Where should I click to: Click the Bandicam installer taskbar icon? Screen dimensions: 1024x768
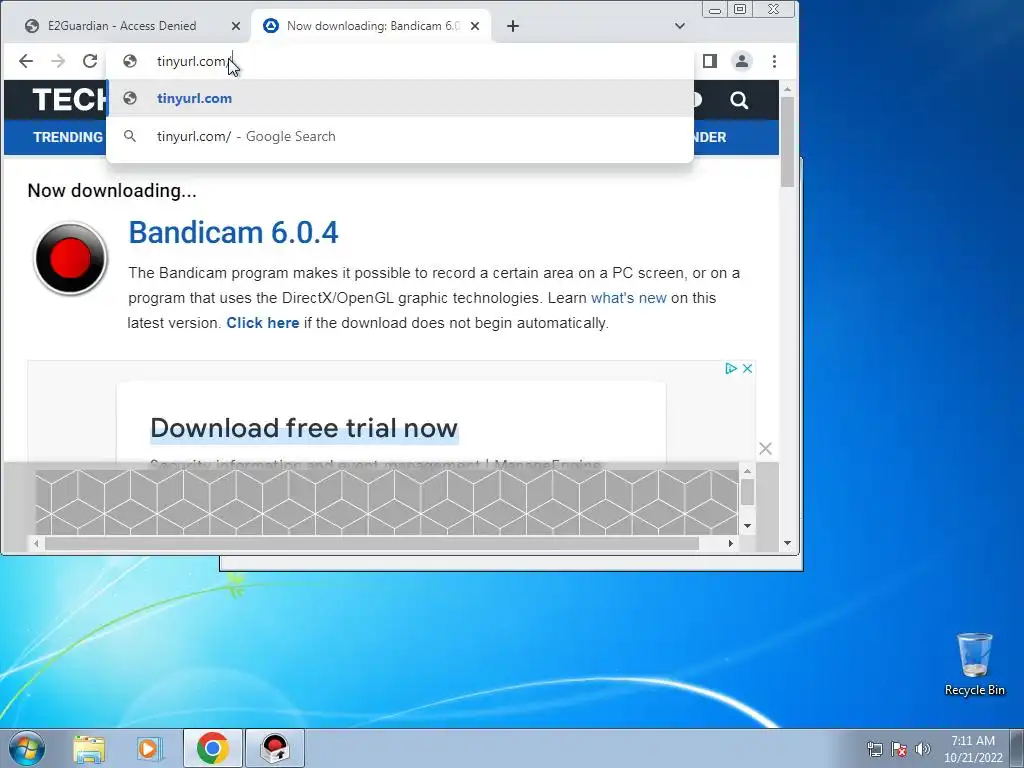275,748
